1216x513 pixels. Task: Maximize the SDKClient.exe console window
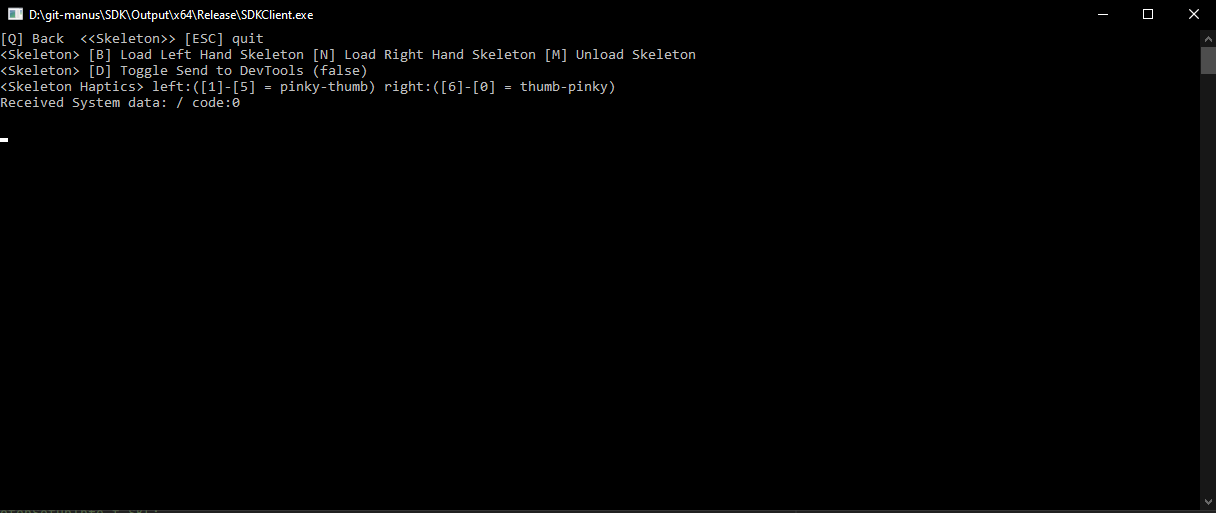[1148, 14]
